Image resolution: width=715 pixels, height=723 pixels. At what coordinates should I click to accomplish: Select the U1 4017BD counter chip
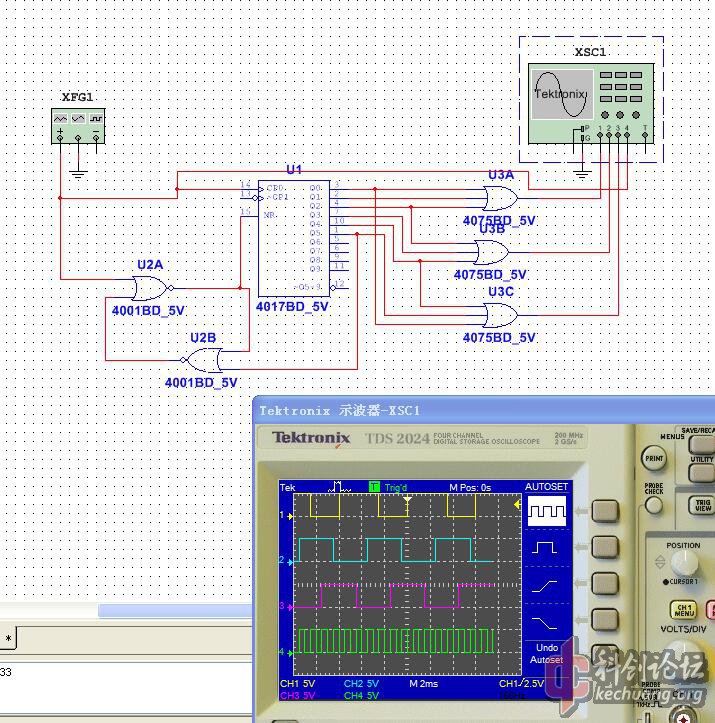pos(294,238)
